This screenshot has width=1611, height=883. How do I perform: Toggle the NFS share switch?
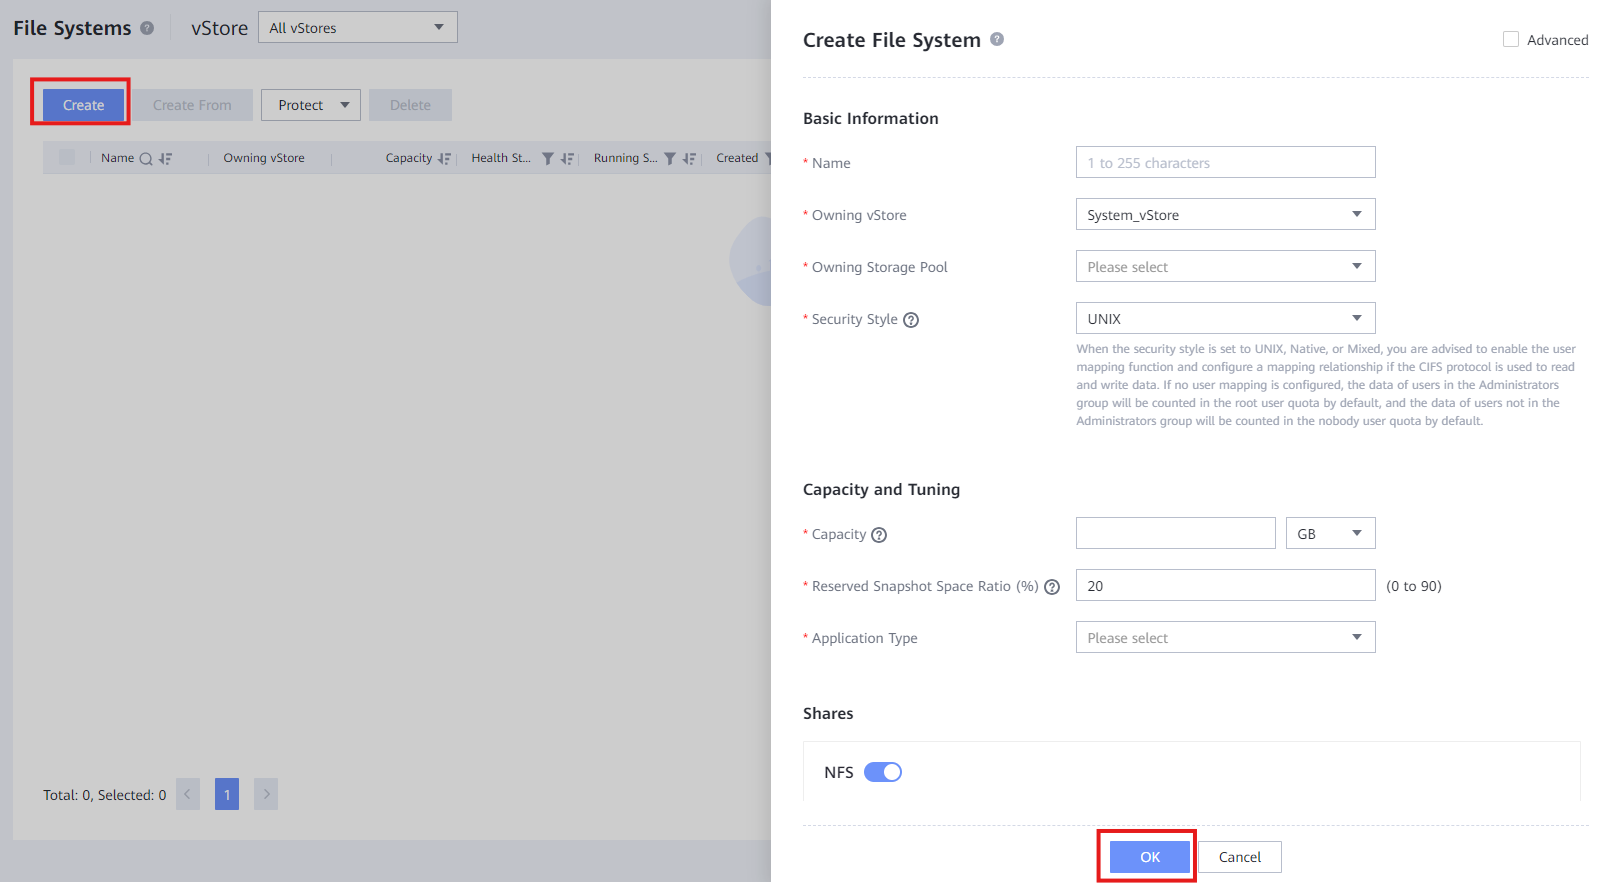[883, 772]
